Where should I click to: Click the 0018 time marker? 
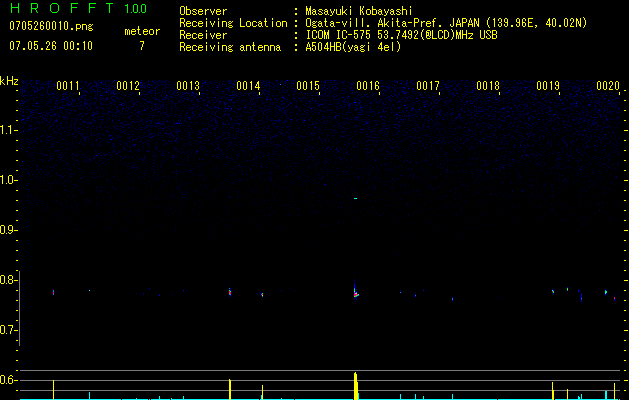(488, 85)
